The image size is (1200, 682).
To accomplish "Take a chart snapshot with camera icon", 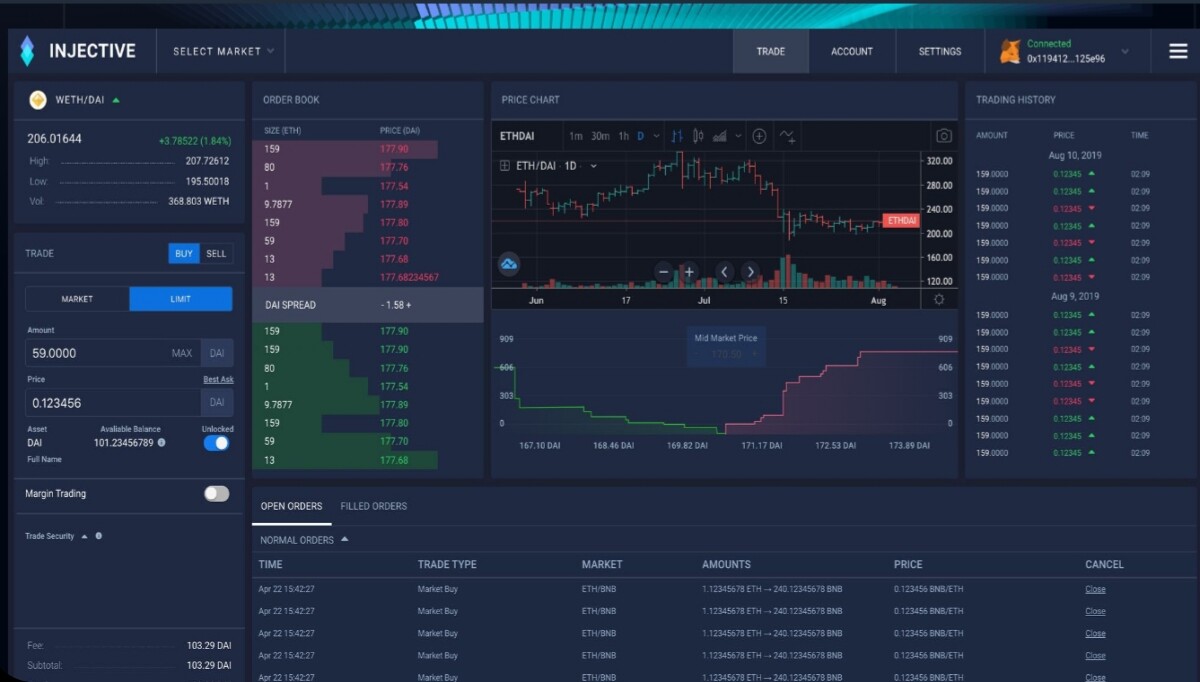I will [x=943, y=136].
